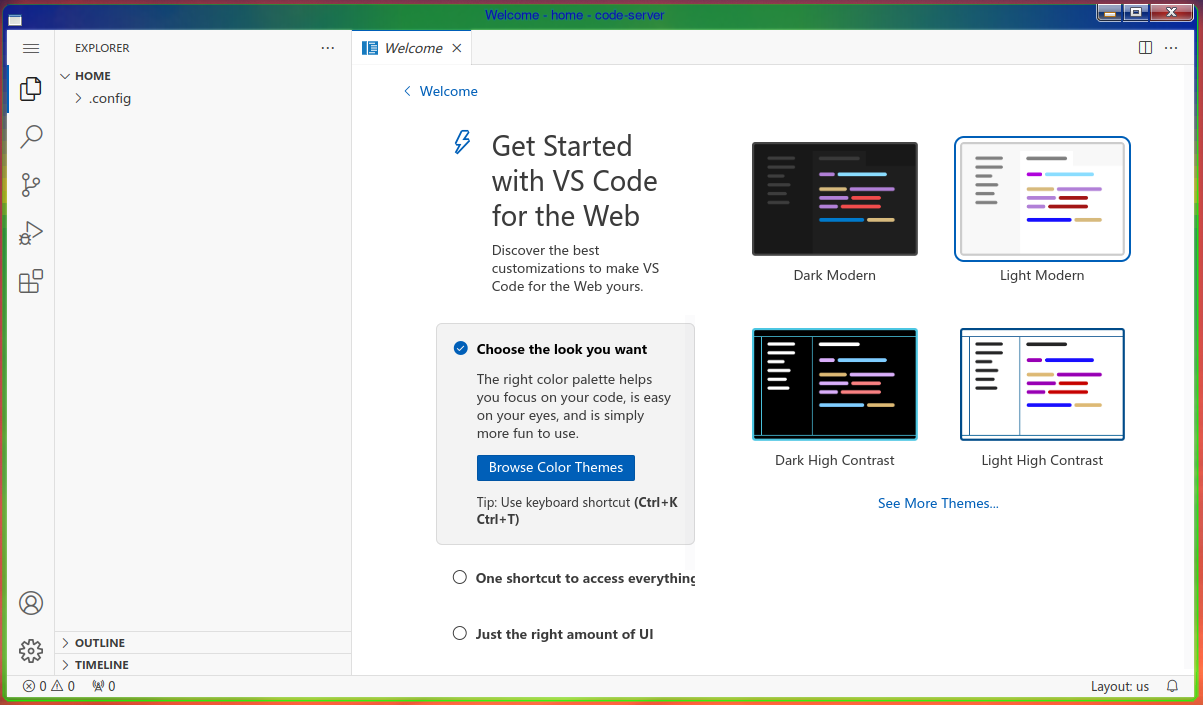This screenshot has height=705, width=1203.
Task: Select the Dark Modern theme thumbnail
Action: [835, 199]
